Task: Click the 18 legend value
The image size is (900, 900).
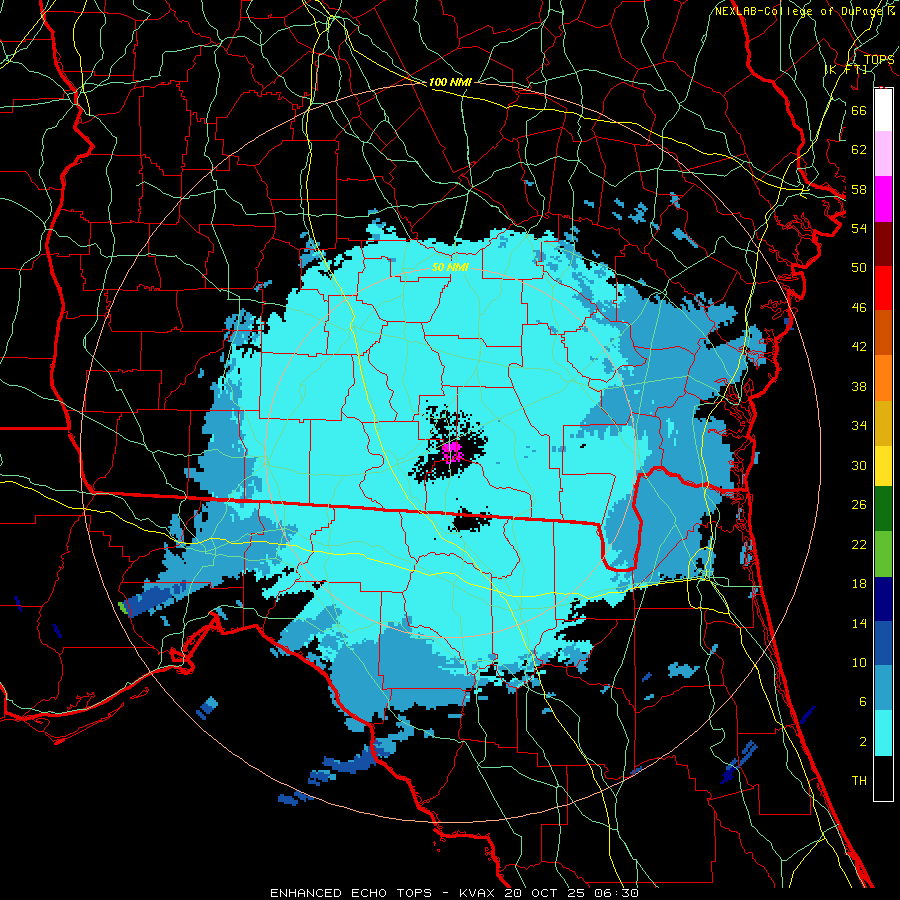Action: click(x=859, y=584)
